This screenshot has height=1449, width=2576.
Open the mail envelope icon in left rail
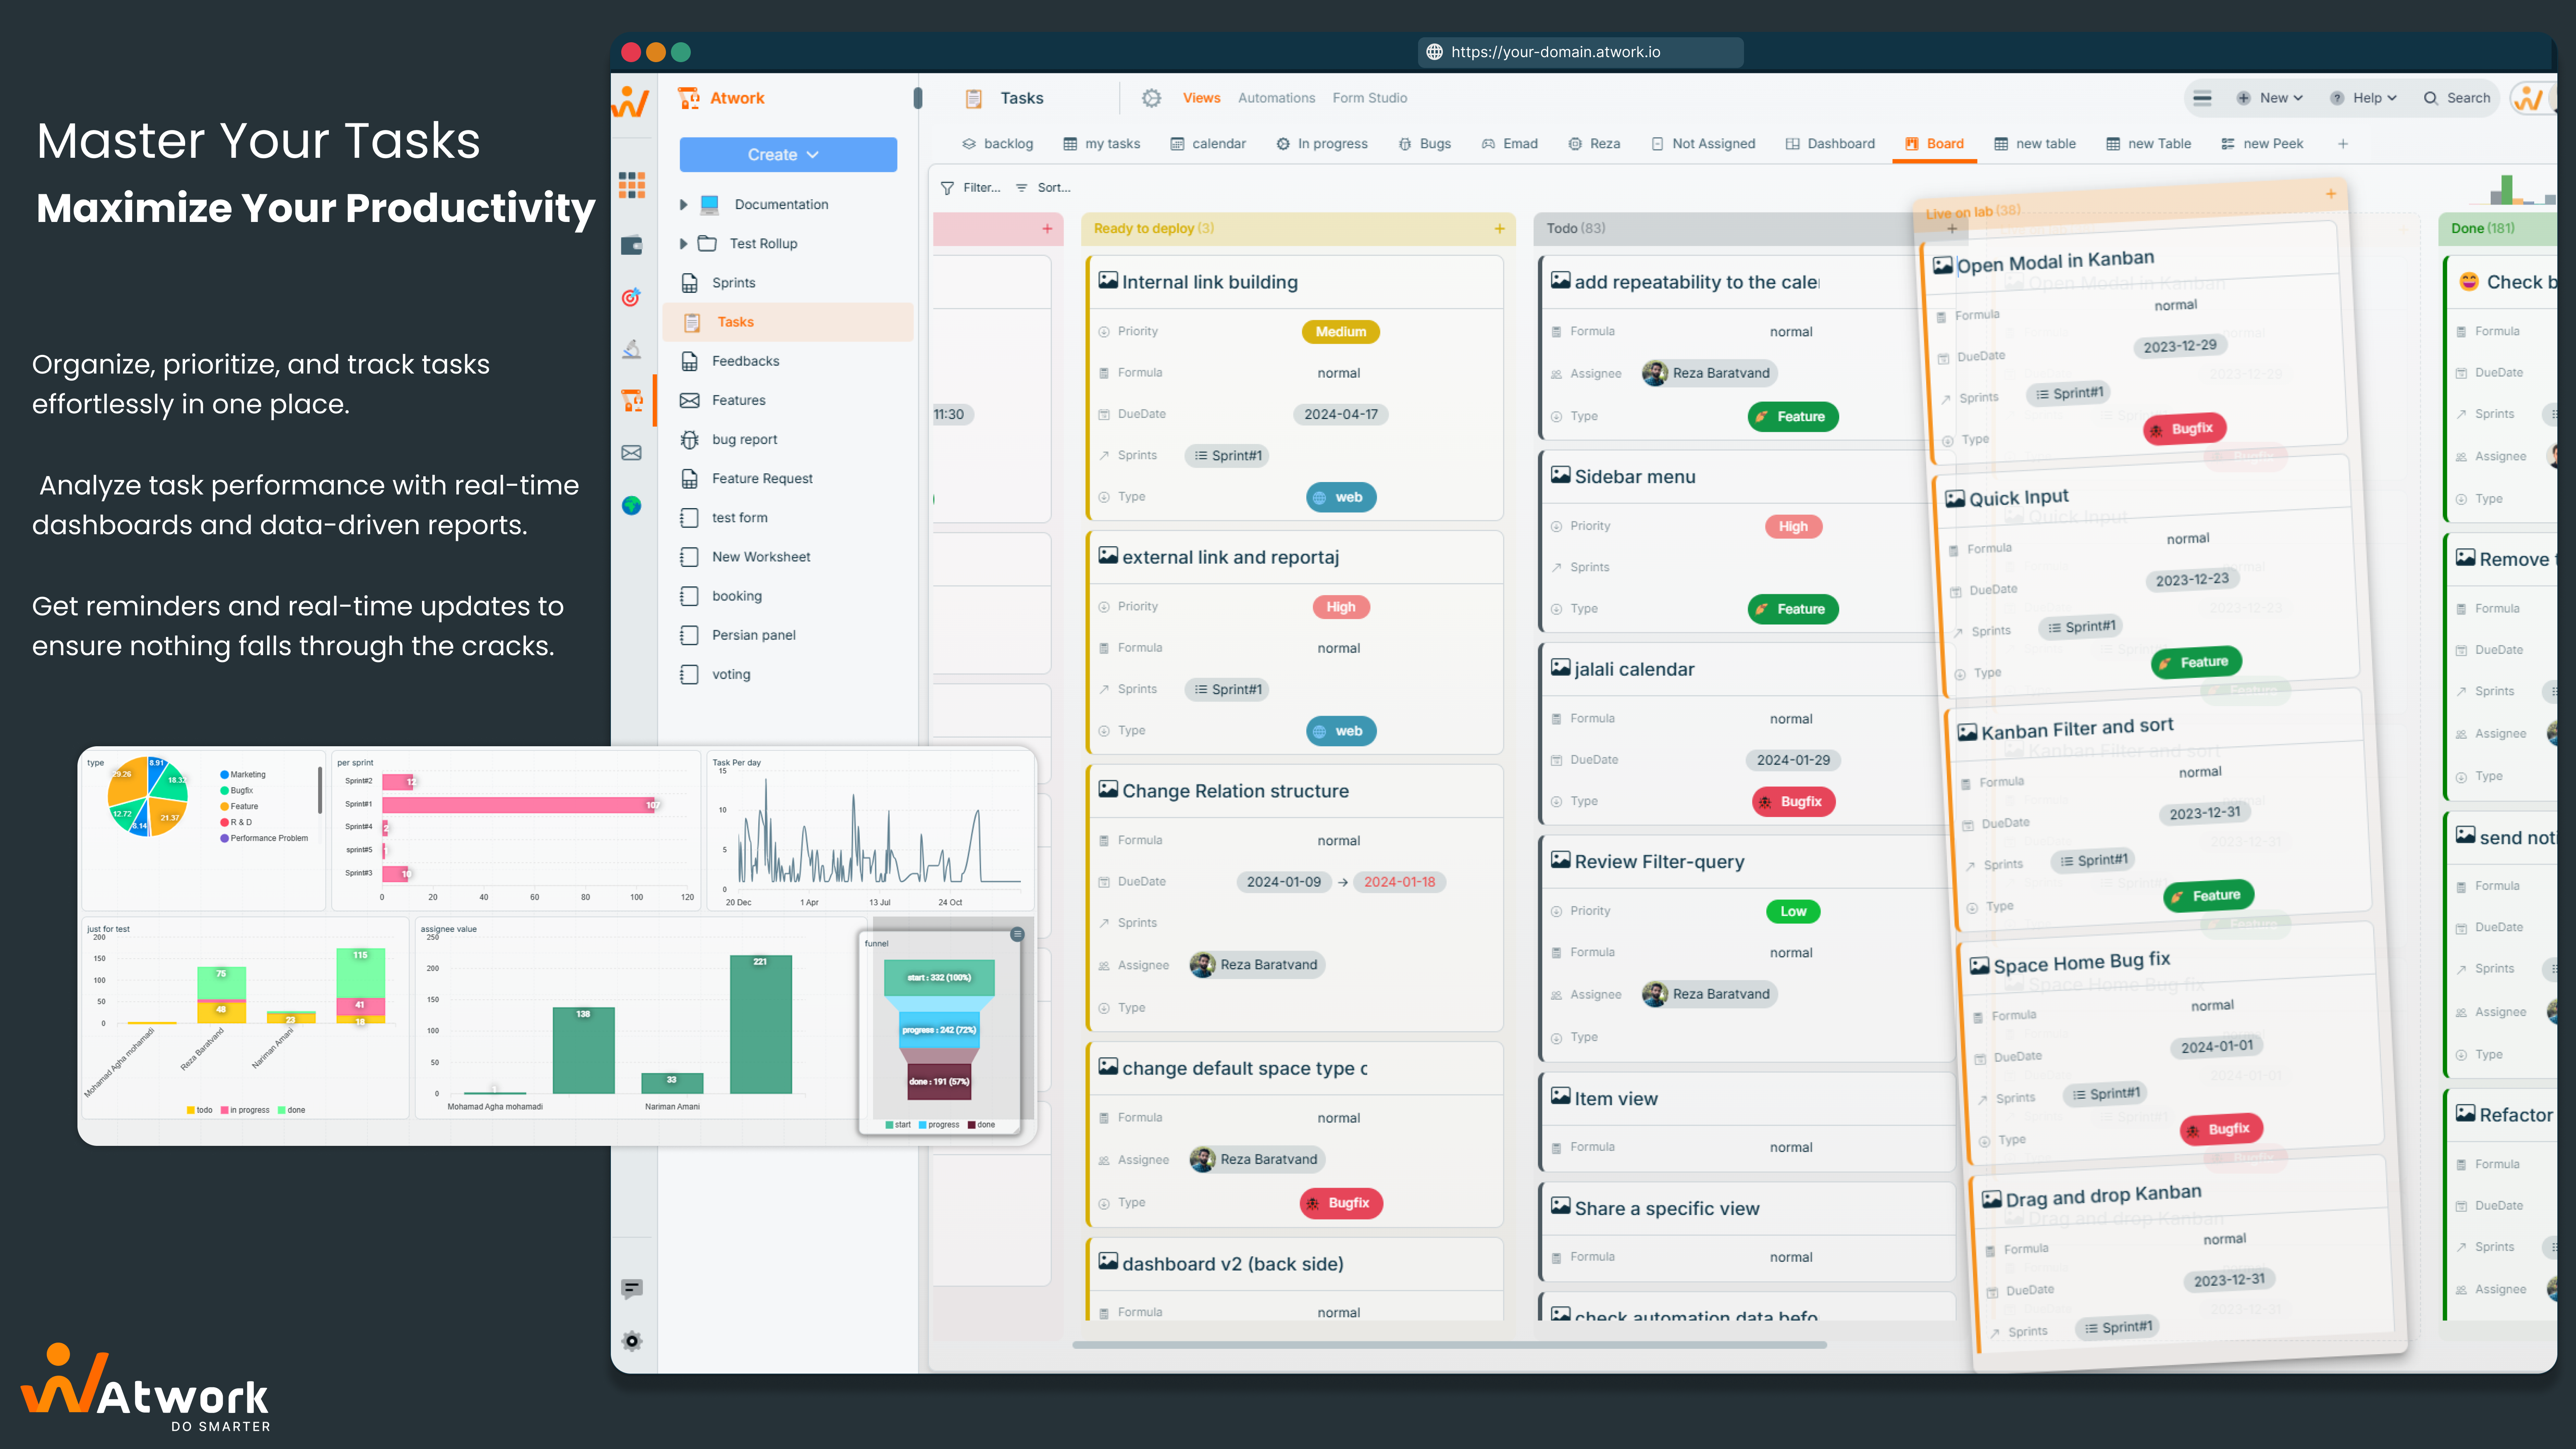(632, 453)
